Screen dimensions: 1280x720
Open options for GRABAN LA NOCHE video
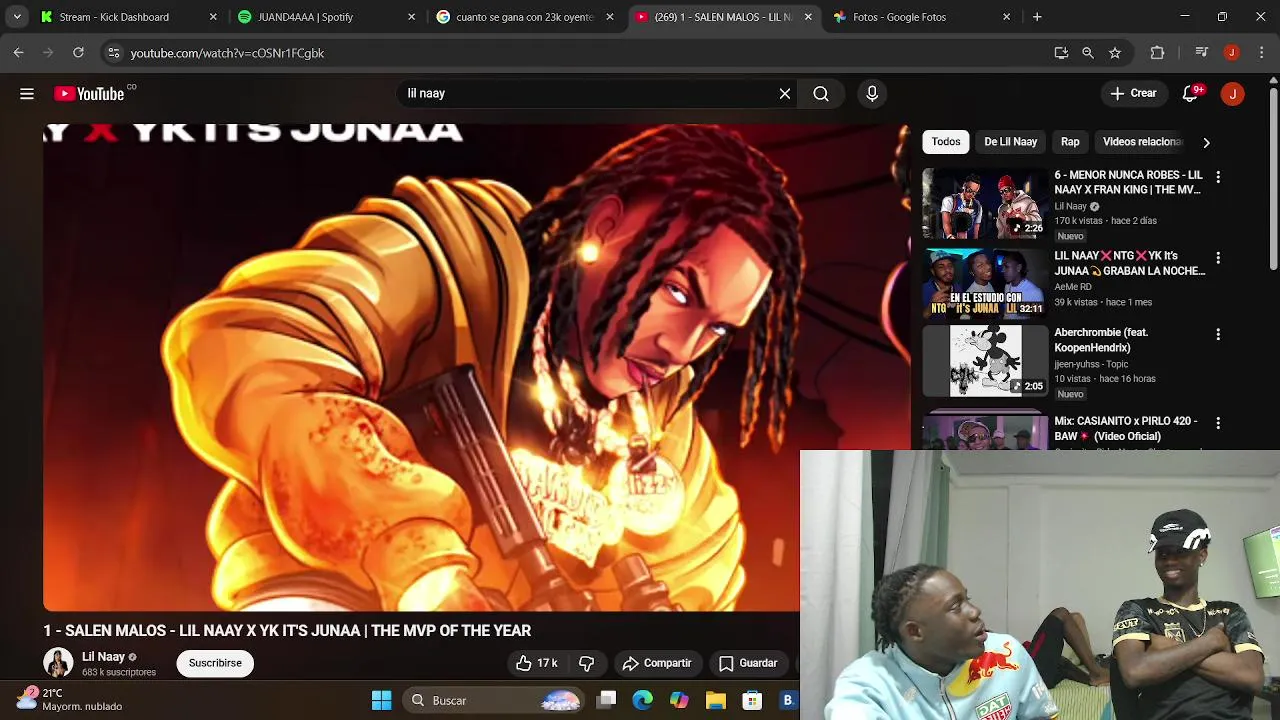pos(1218,256)
